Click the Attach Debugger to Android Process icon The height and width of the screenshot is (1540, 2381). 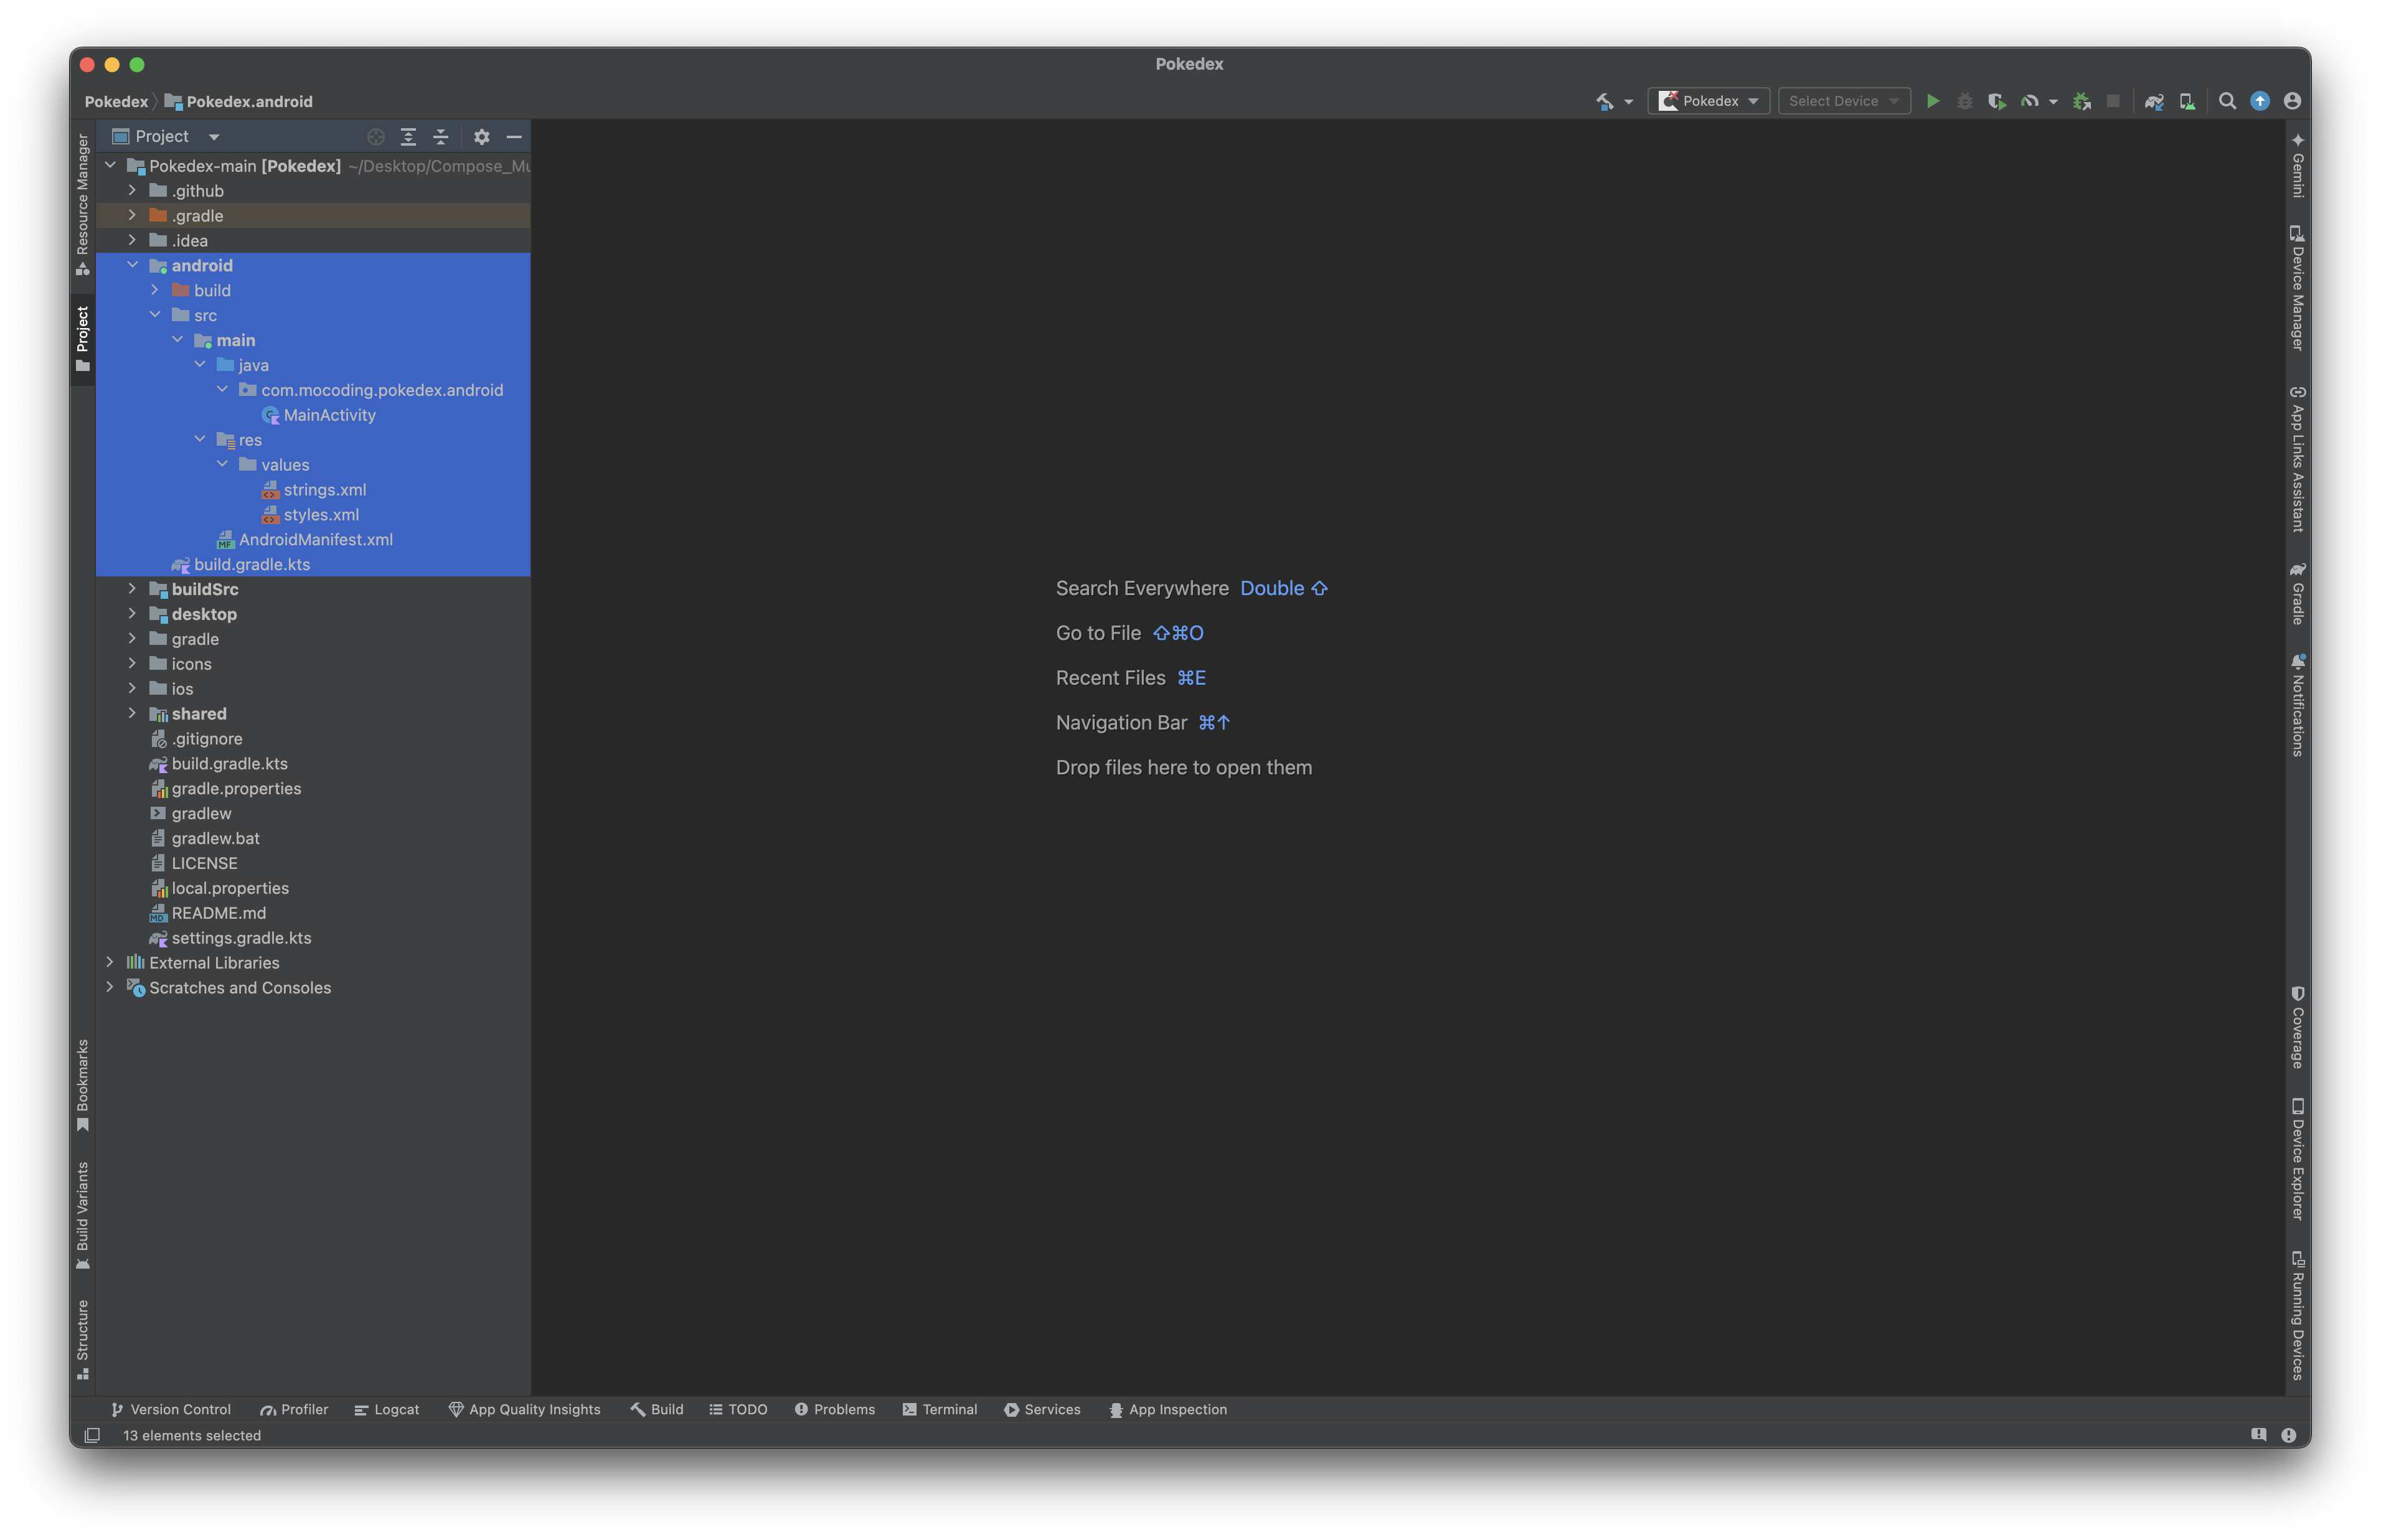coord(2081,101)
